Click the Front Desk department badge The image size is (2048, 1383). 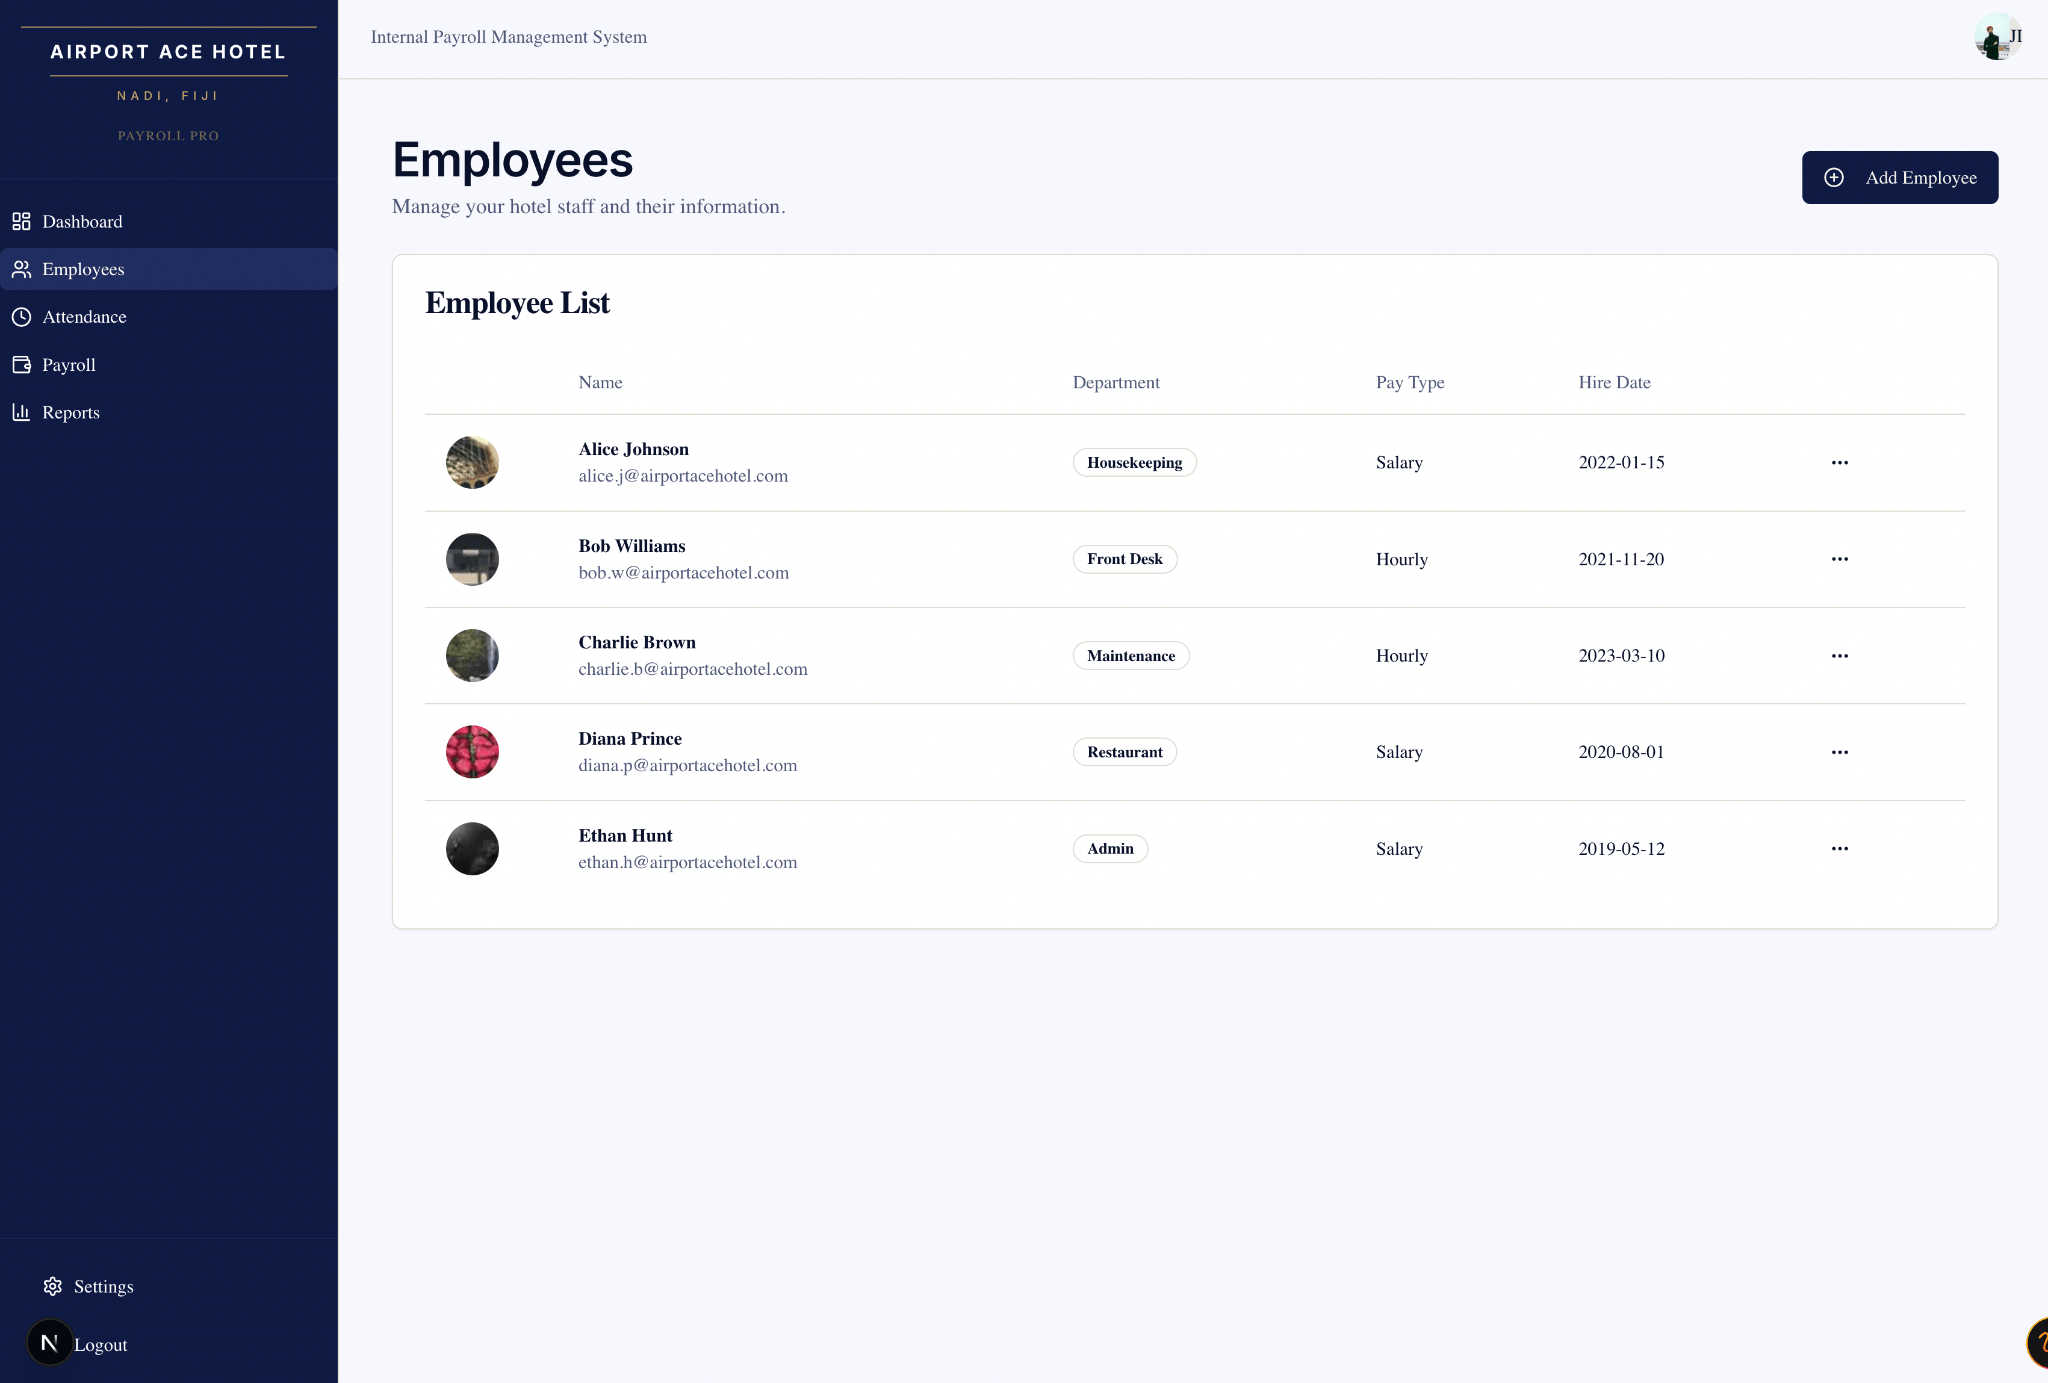coord(1124,559)
